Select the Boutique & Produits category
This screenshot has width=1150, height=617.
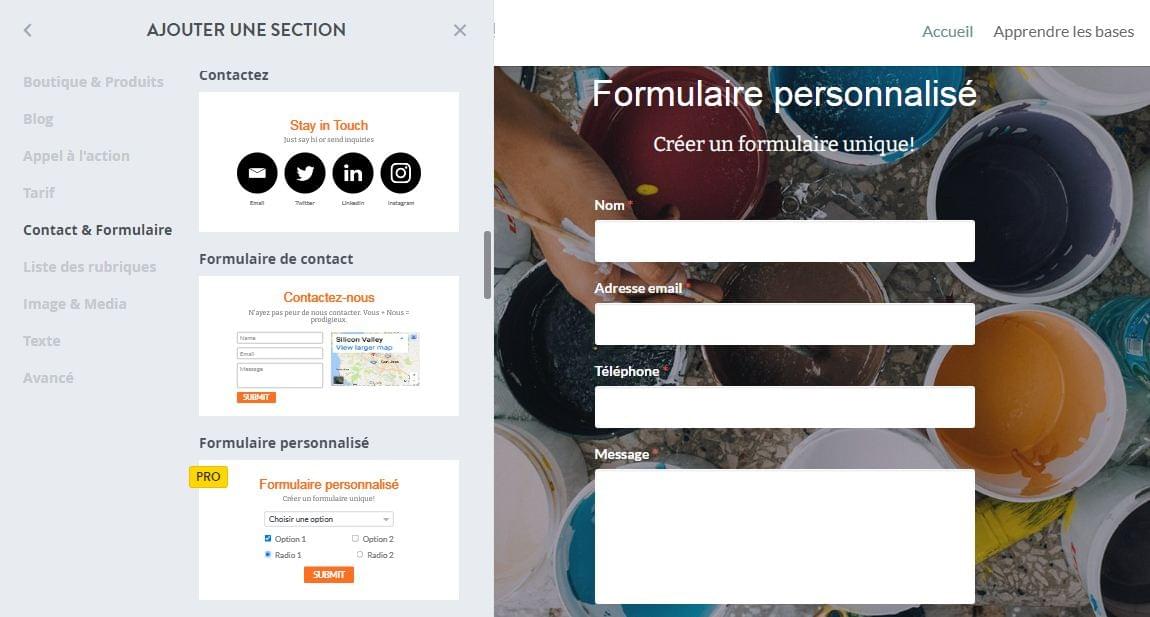[x=93, y=82]
